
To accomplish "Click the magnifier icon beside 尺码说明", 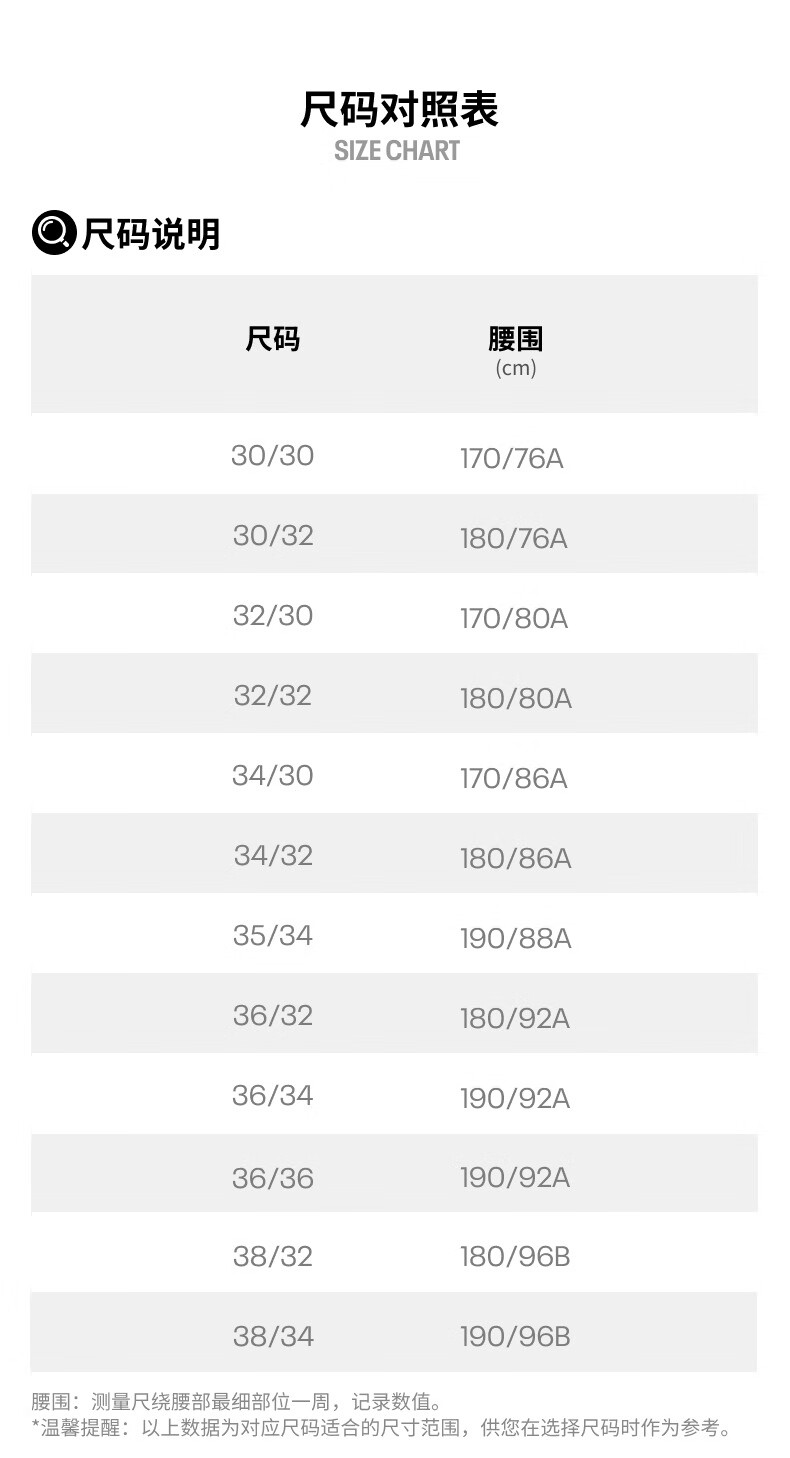I will 54,233.
